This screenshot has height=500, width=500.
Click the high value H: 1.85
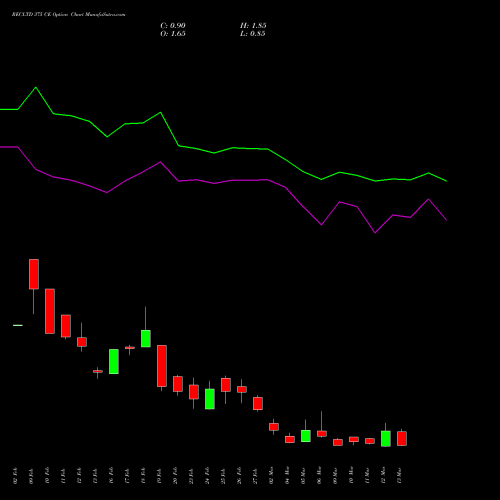pyautogui.click(x=253, y=26)
